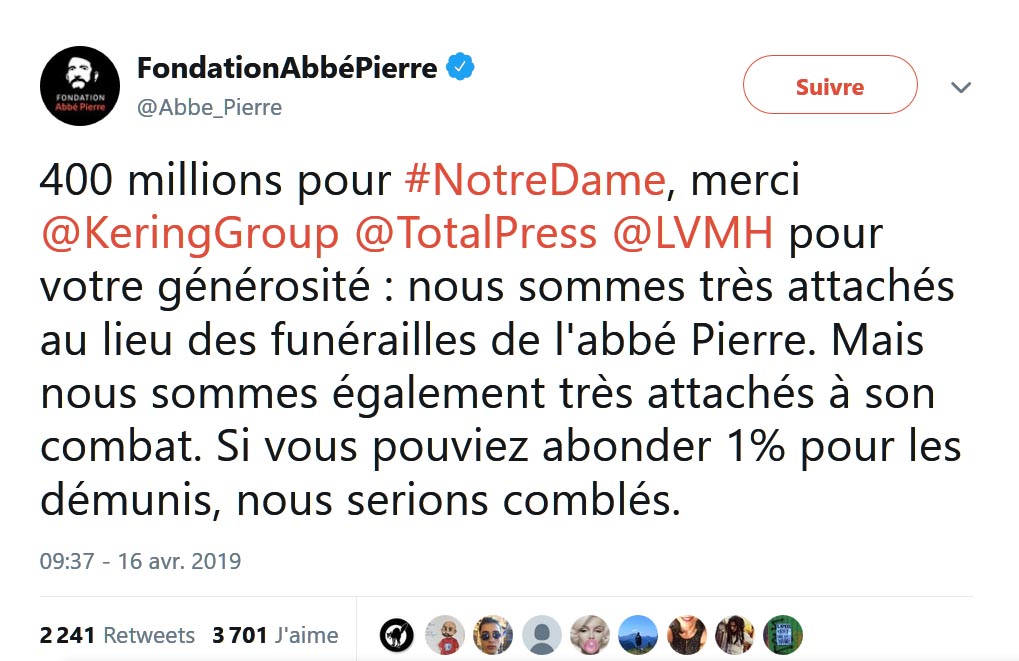Open the green poster liker avatar

pos(783,634)
